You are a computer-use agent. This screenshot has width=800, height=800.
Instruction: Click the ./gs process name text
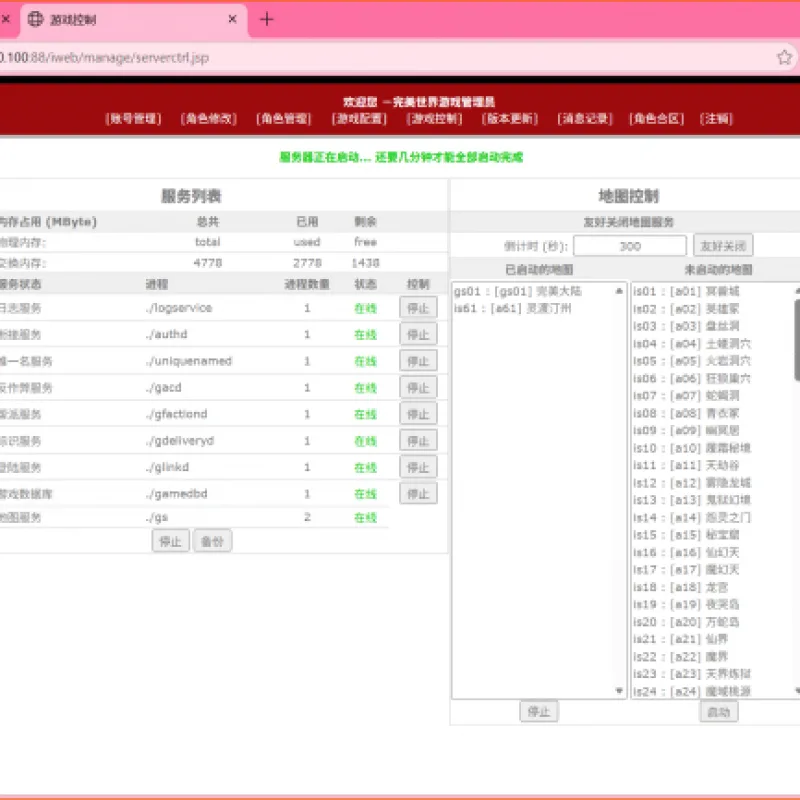coord(157,517)
